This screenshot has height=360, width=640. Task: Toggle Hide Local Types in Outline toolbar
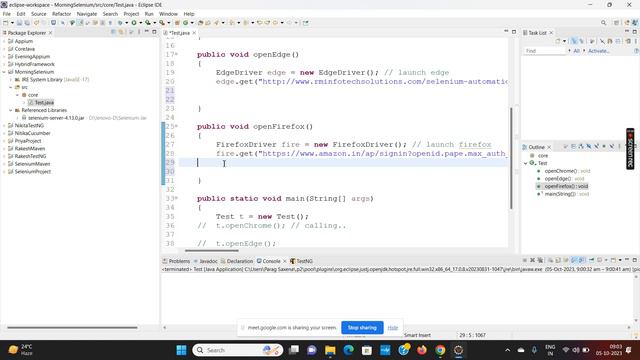(611, 146)
